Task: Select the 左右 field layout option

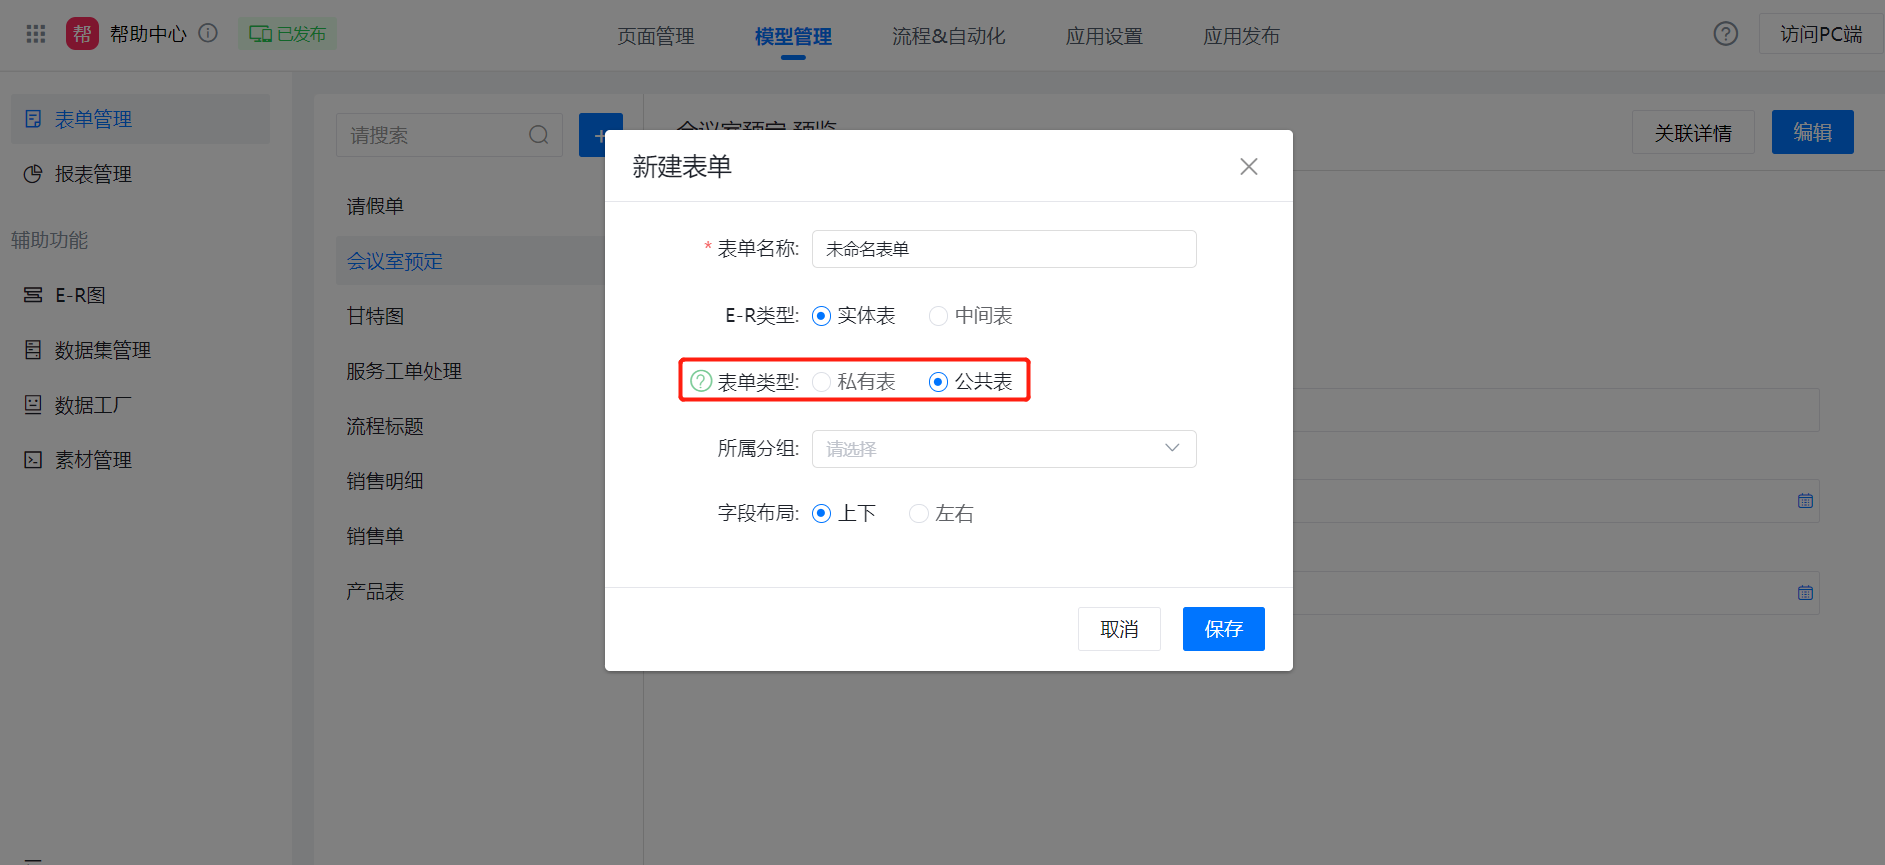Action: click(x=919, y=514)
